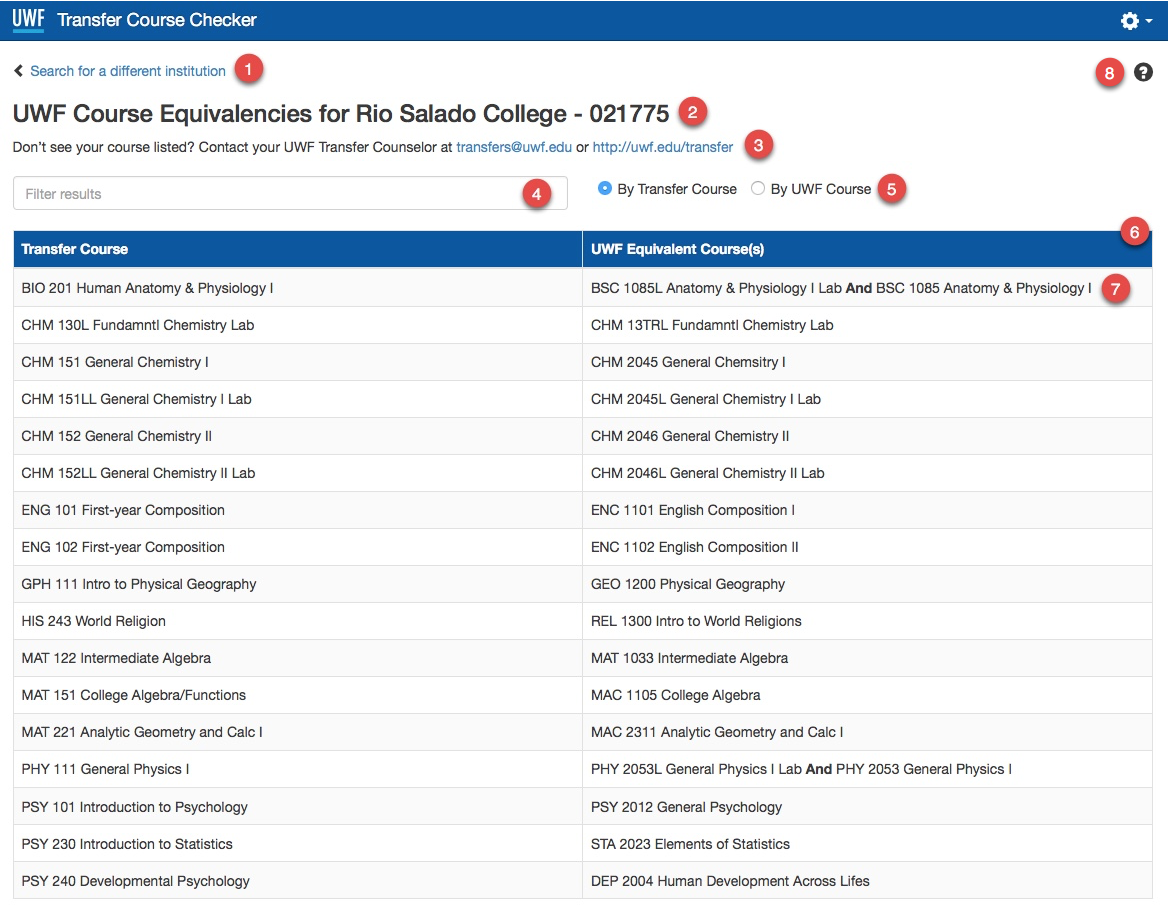Select PHY 111 General Physics I
This screenshot has height=912, width=1169.
(105, 770)
